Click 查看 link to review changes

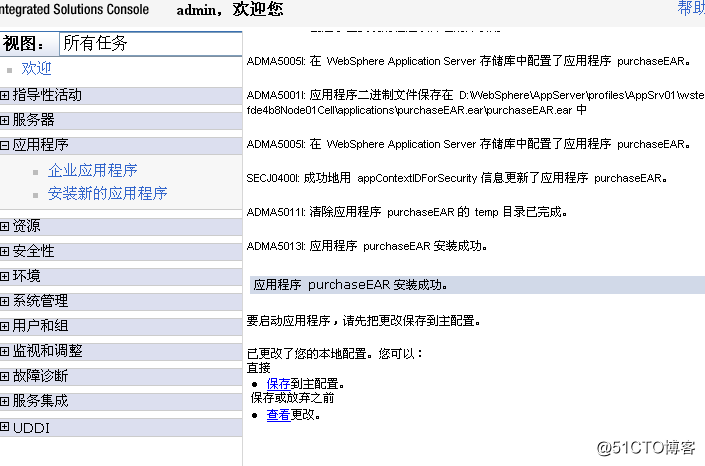278,415
